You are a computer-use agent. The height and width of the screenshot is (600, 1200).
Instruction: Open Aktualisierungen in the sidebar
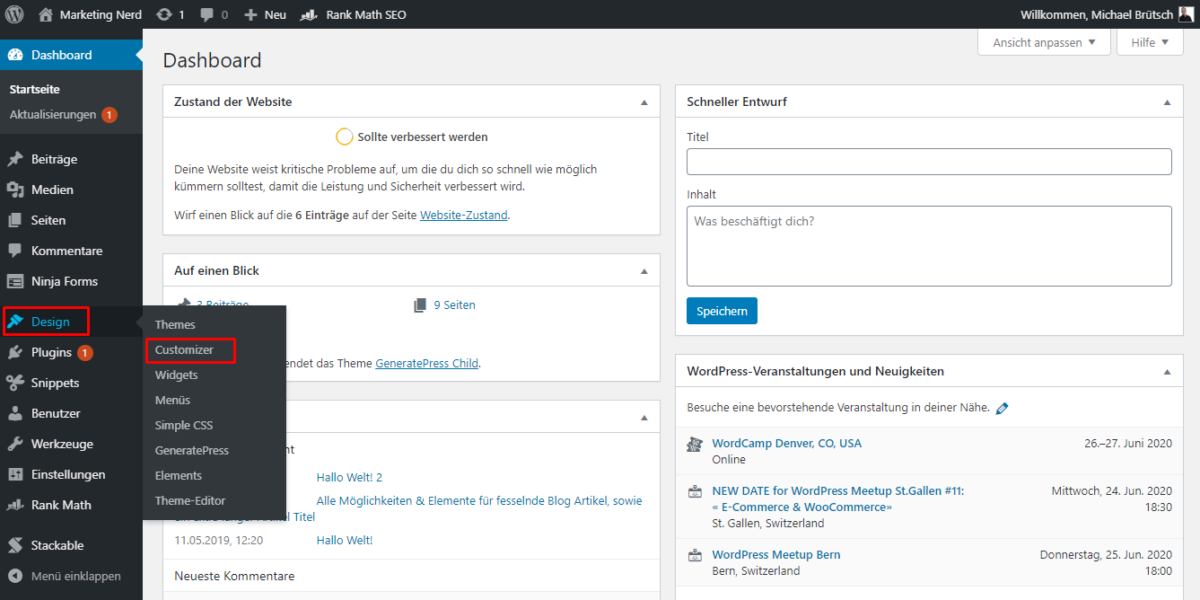53,115
